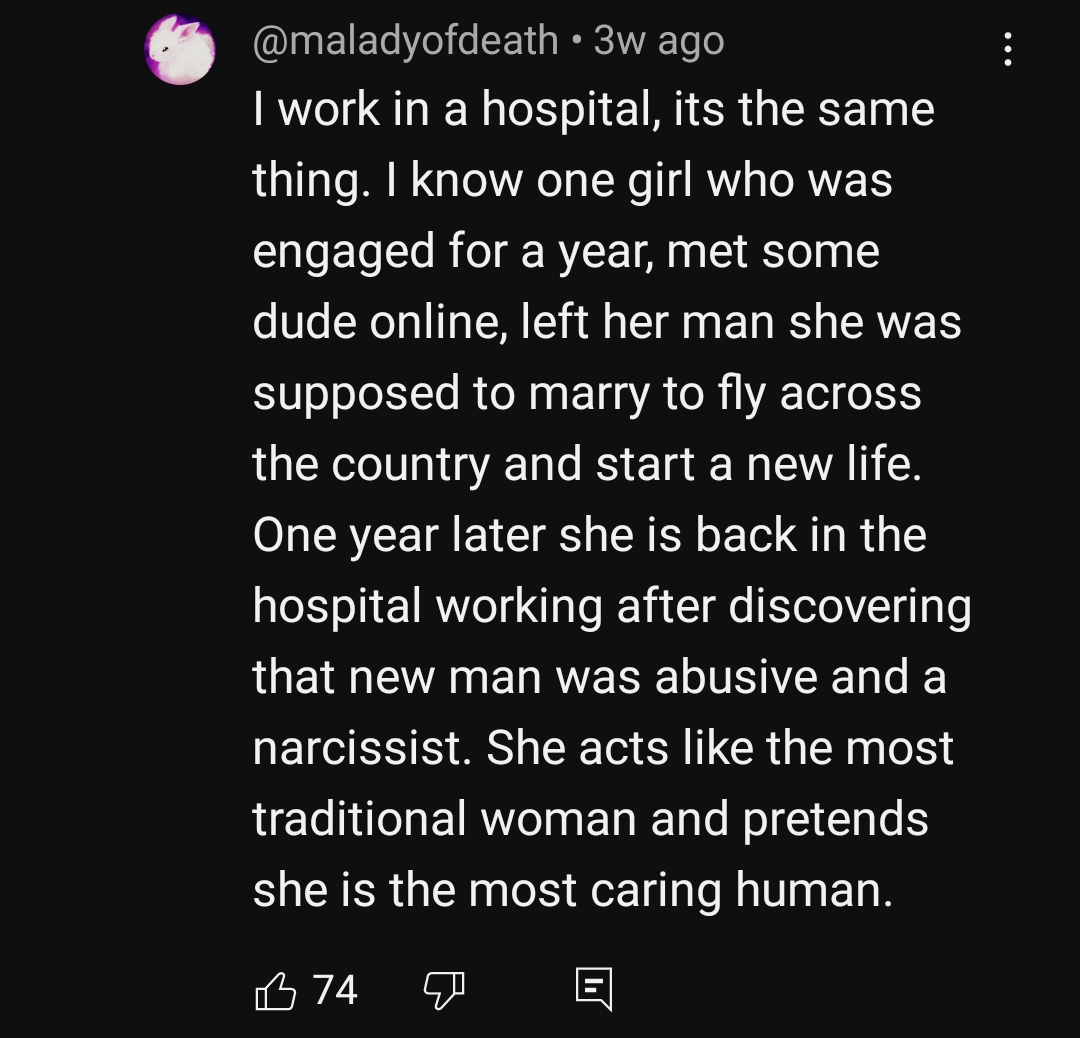Like the comment with thumbs-up icon

click(x=276, y=990)
